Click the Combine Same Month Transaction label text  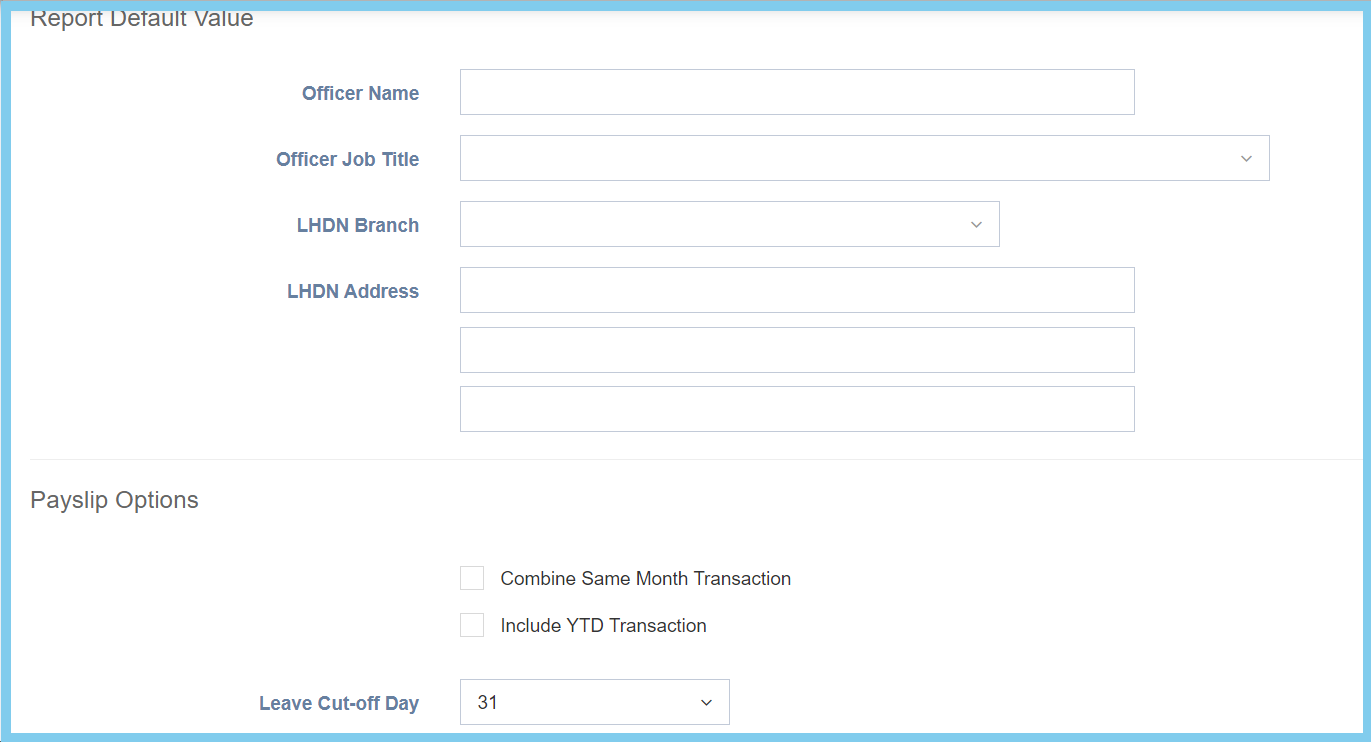click(645, 578)
